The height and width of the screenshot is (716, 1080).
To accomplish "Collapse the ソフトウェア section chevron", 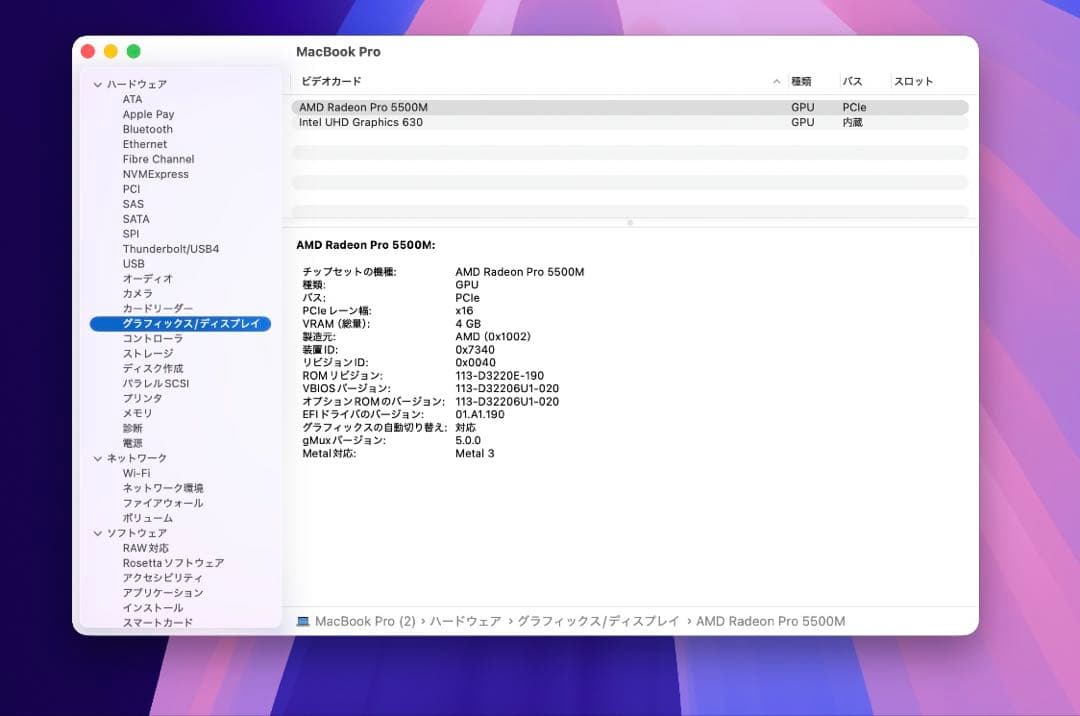I will 98,533.
